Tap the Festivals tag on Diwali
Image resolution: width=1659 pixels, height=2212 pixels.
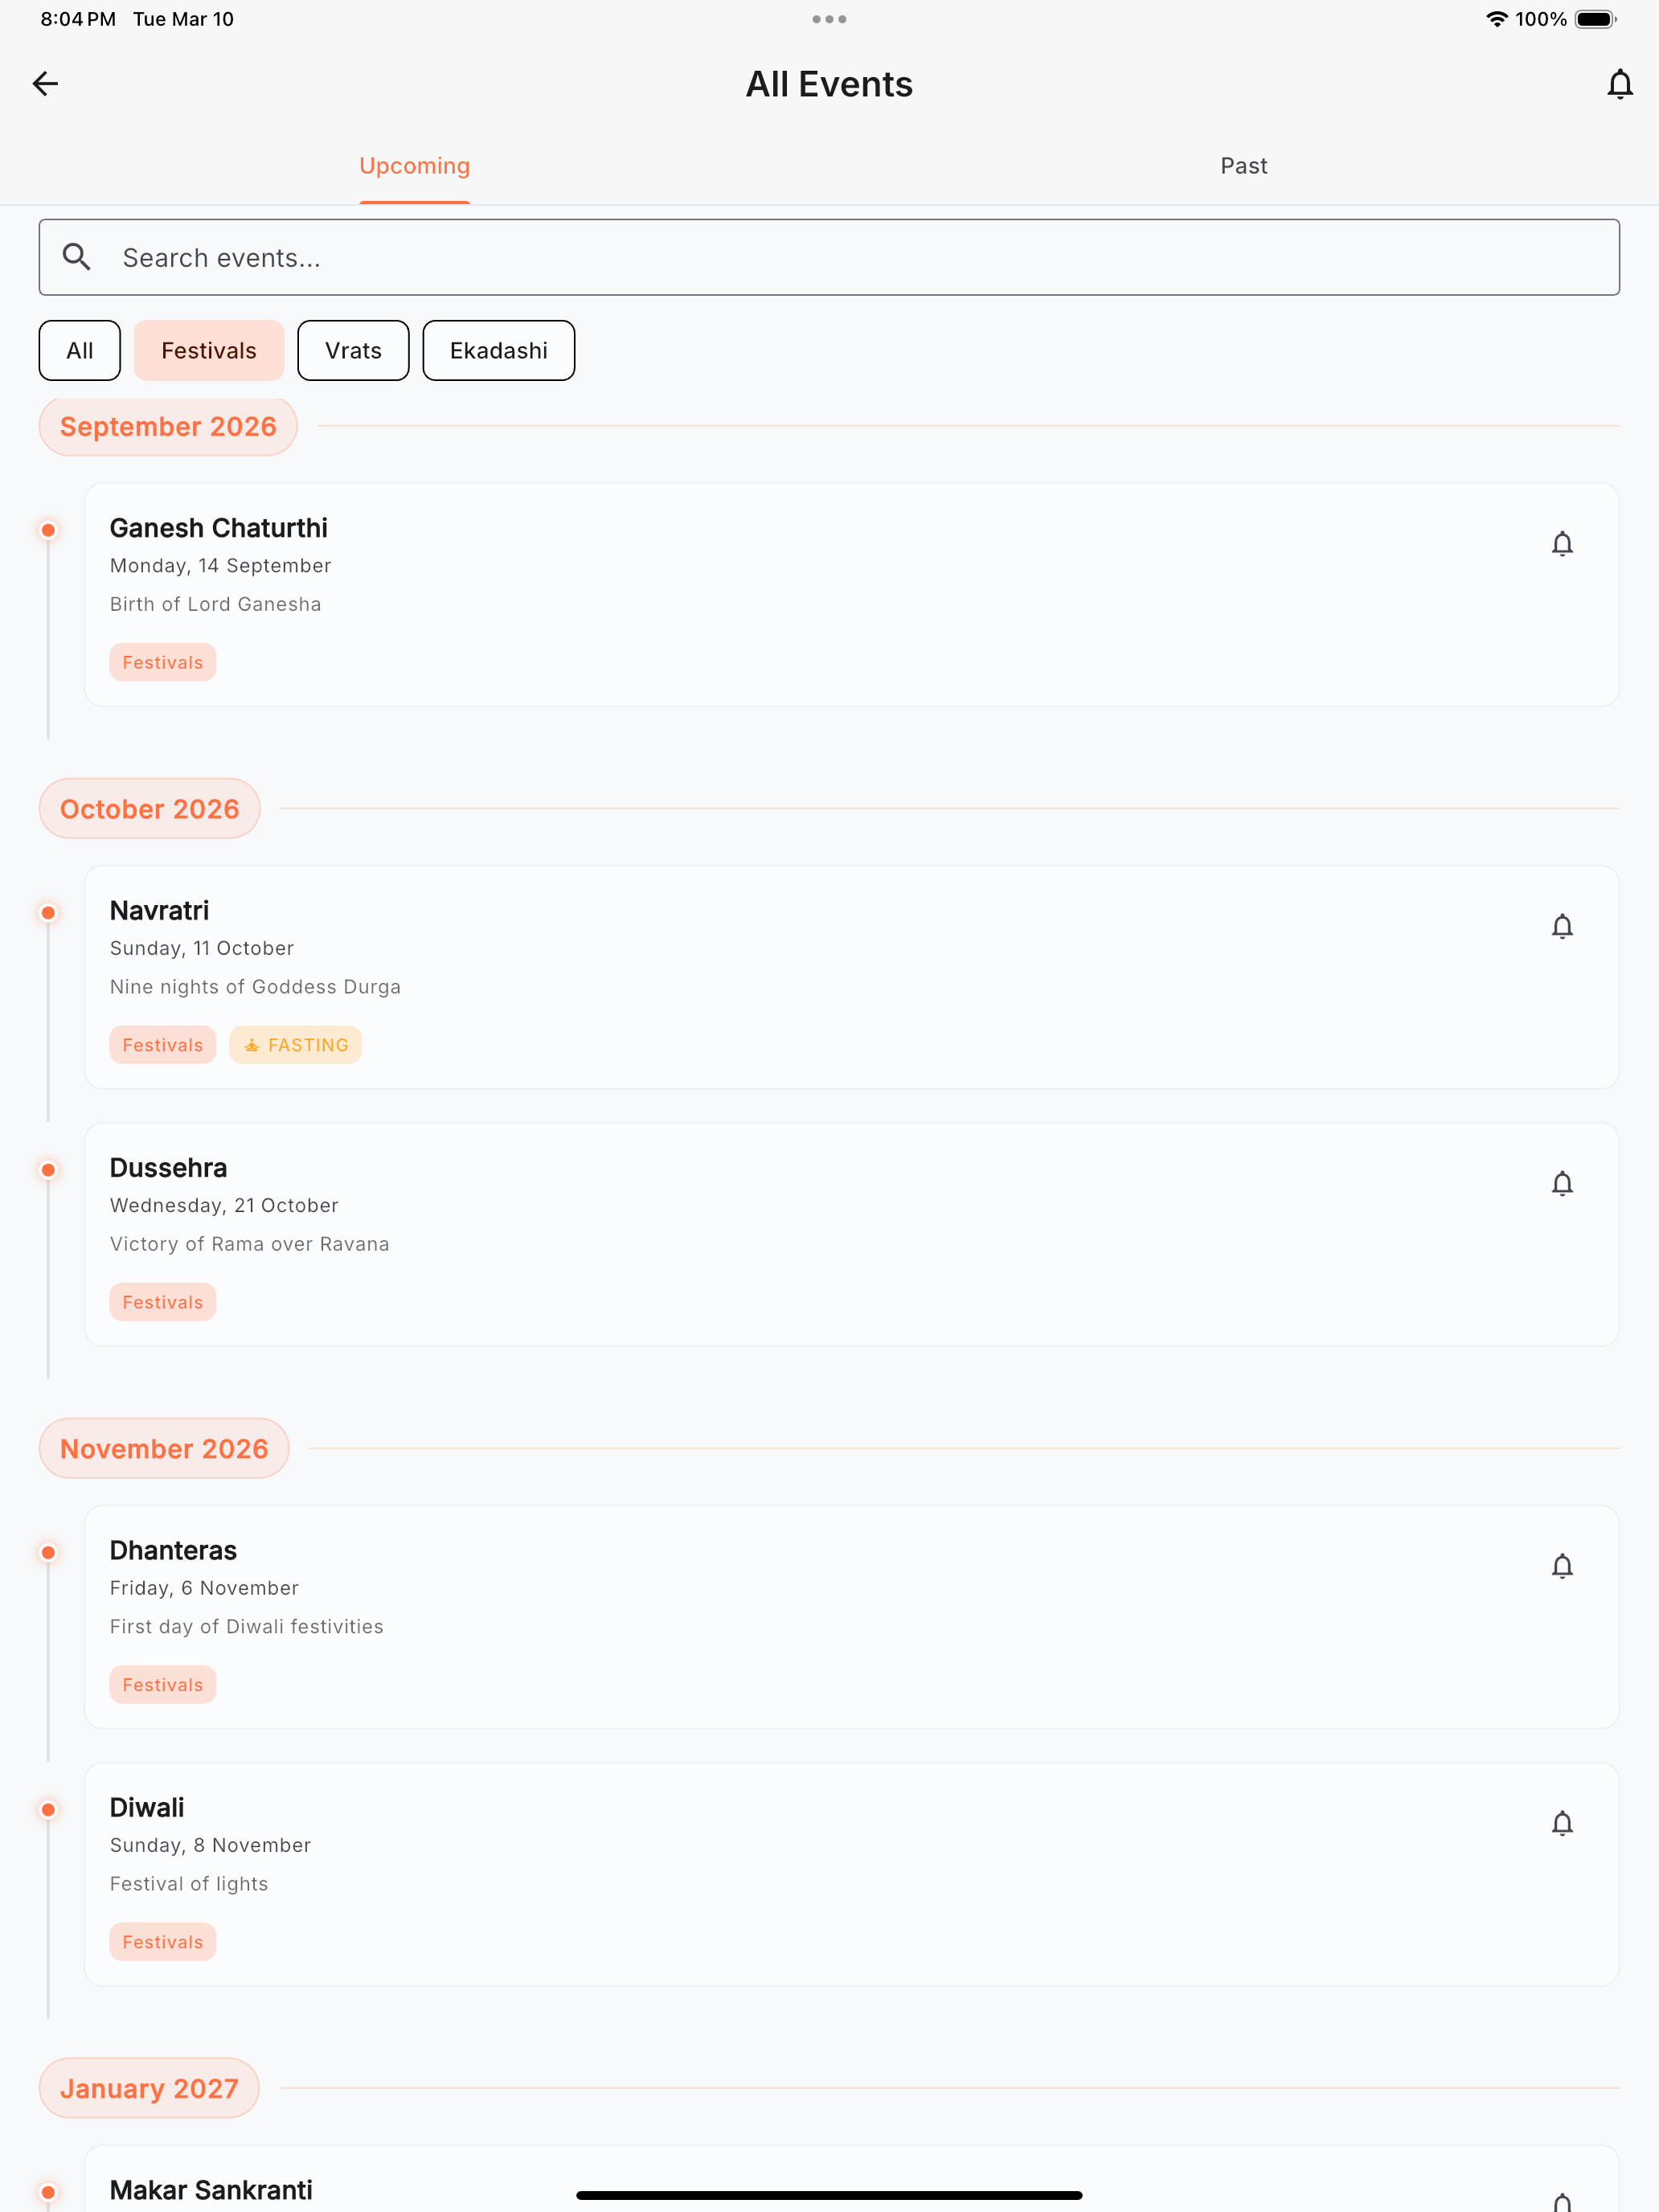(163, 1942)
